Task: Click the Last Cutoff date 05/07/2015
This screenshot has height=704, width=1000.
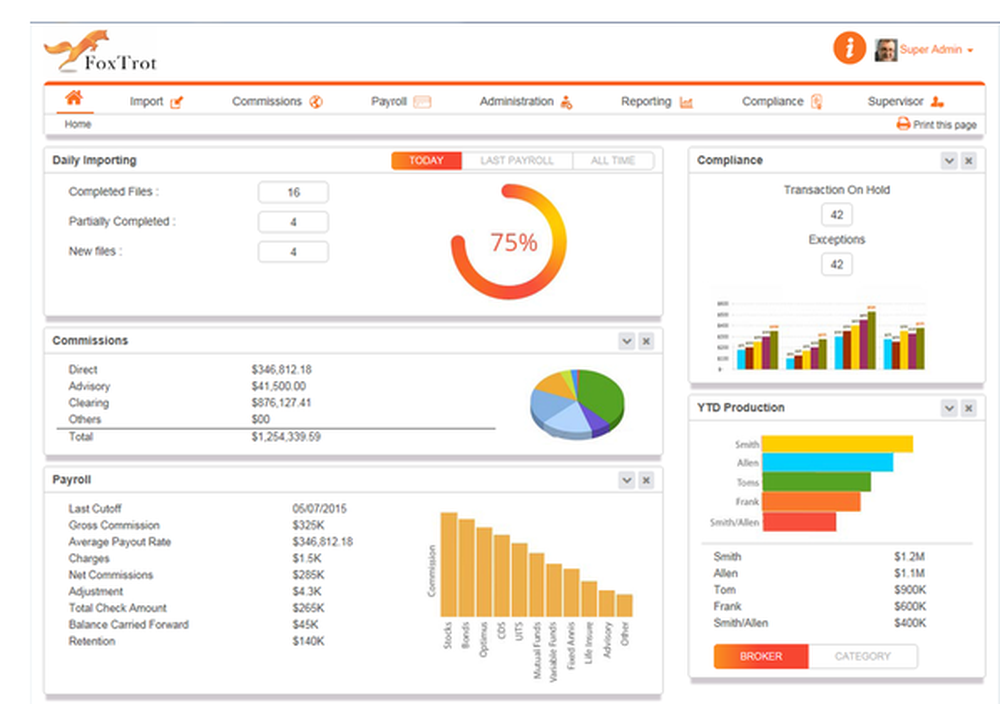Action: click(x=320, y=509)
